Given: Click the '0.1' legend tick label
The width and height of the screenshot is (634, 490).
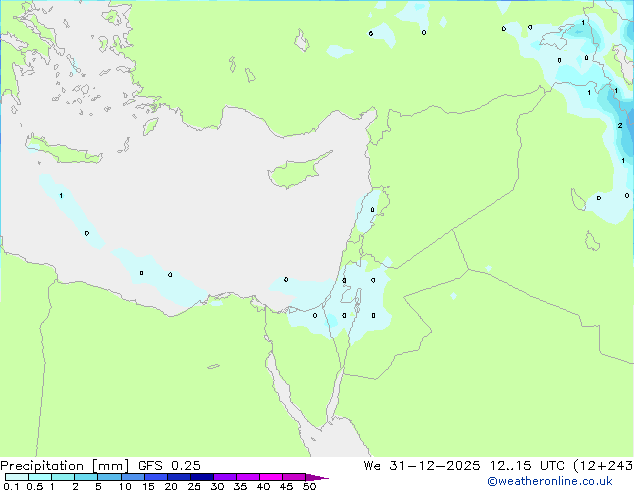Looking at the screenshot, I should 11,486.
